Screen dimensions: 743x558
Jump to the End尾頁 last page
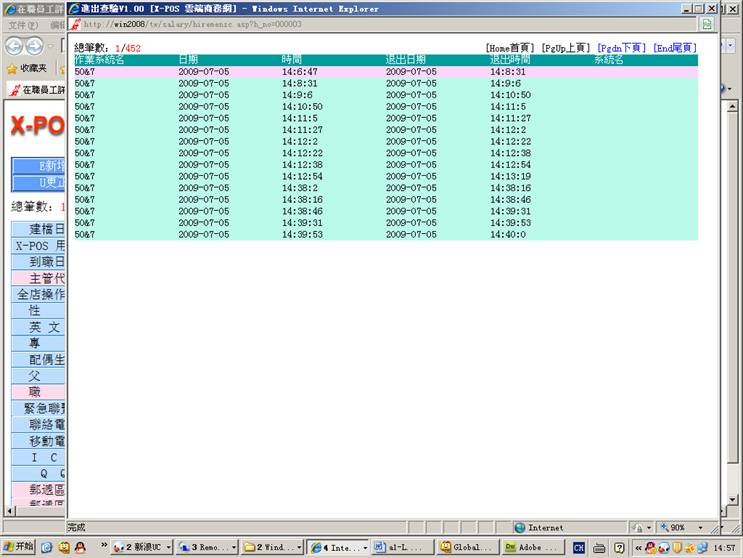(674, 48)
